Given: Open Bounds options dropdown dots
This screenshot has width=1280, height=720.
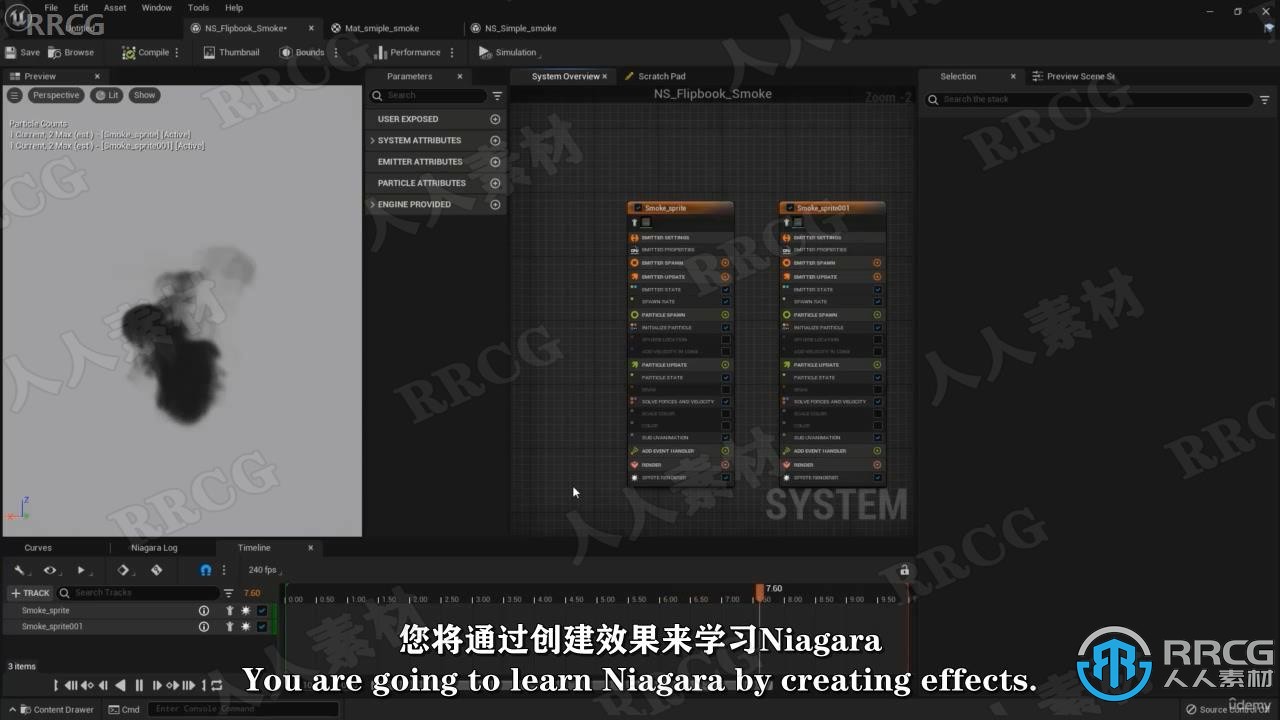Looking at the screenshot, I should click(335, 52).
